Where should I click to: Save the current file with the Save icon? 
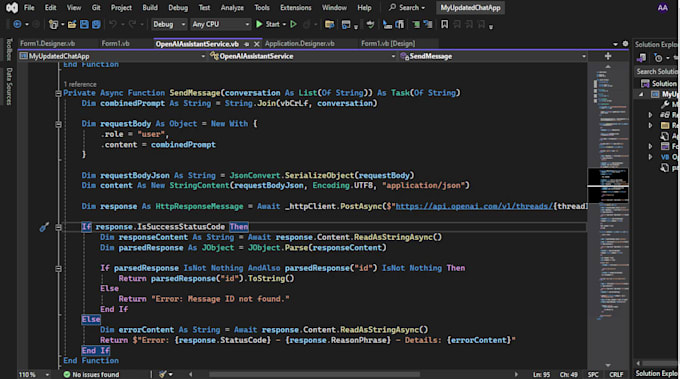coord(84,24)
